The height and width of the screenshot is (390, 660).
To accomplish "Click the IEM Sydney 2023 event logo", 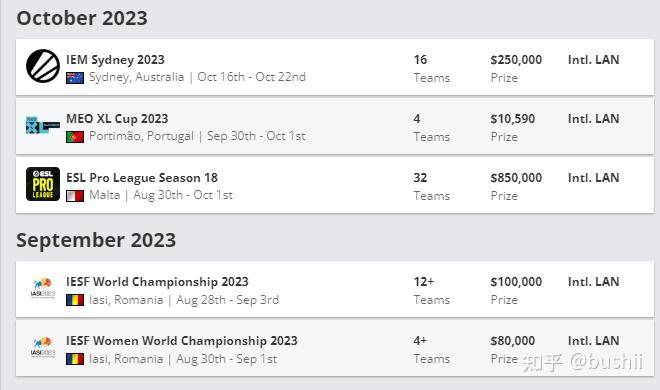I will point(43,66).
